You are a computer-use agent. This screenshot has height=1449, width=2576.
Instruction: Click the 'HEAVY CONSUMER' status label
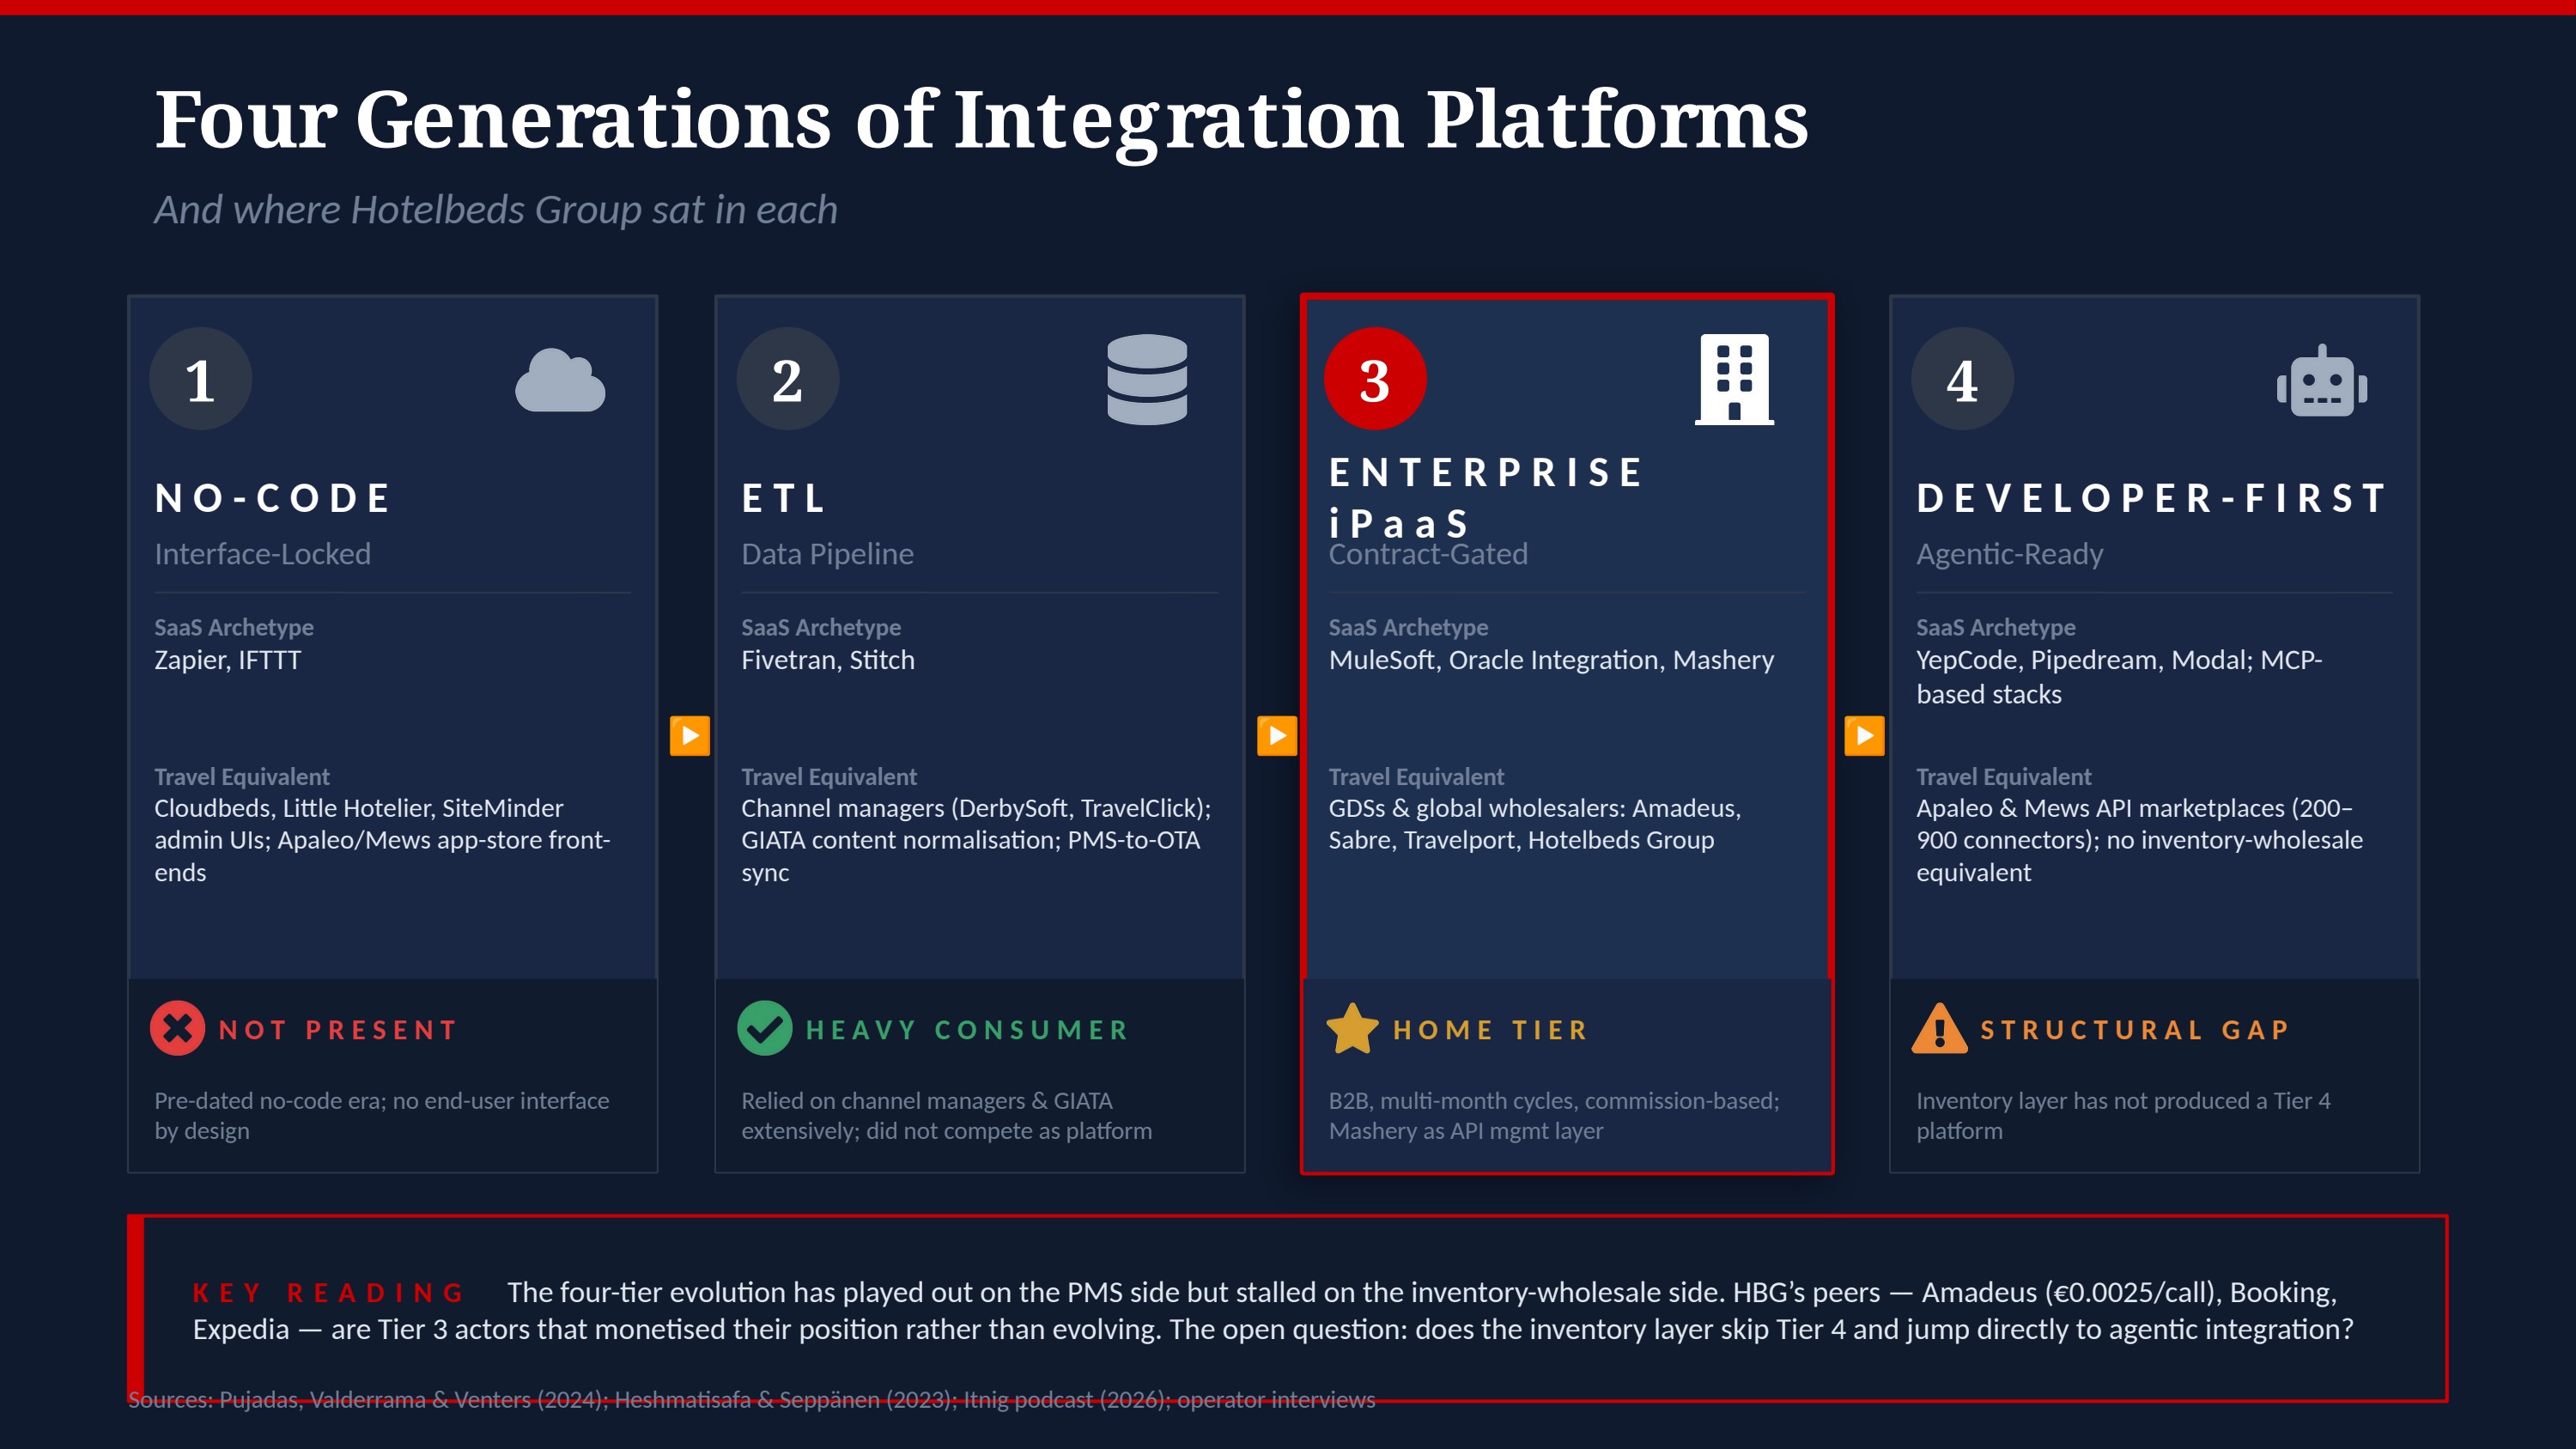[x=967, y=1030]
